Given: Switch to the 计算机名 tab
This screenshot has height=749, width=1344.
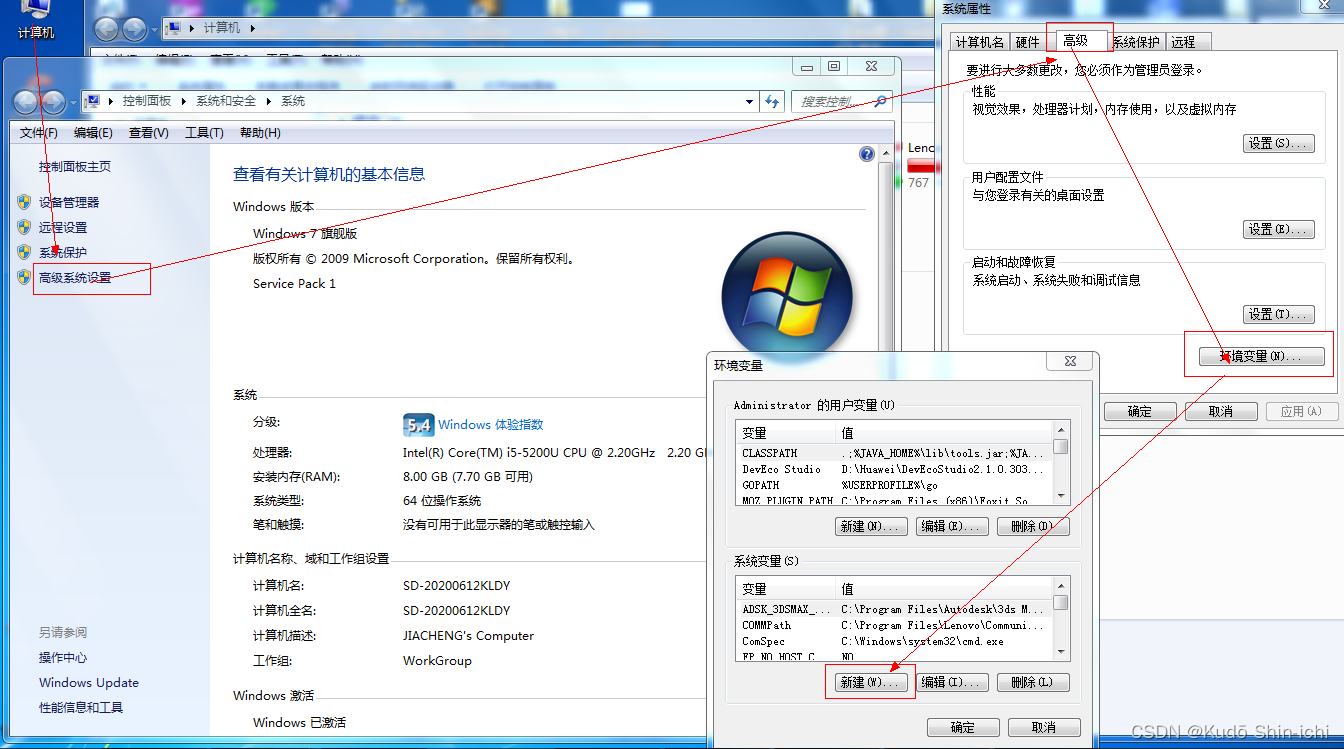Looking at the screenshot, I should [980, 42].
